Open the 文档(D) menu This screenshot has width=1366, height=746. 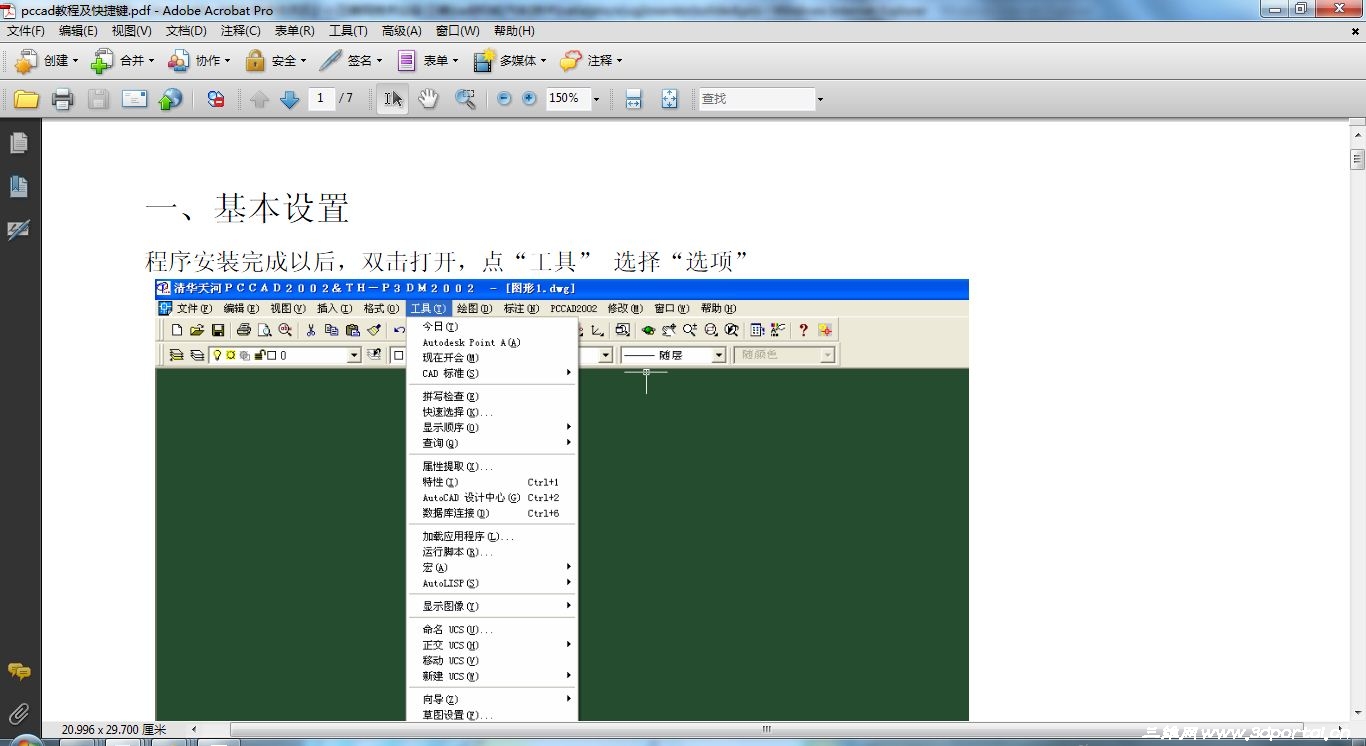tap(186, 31)
